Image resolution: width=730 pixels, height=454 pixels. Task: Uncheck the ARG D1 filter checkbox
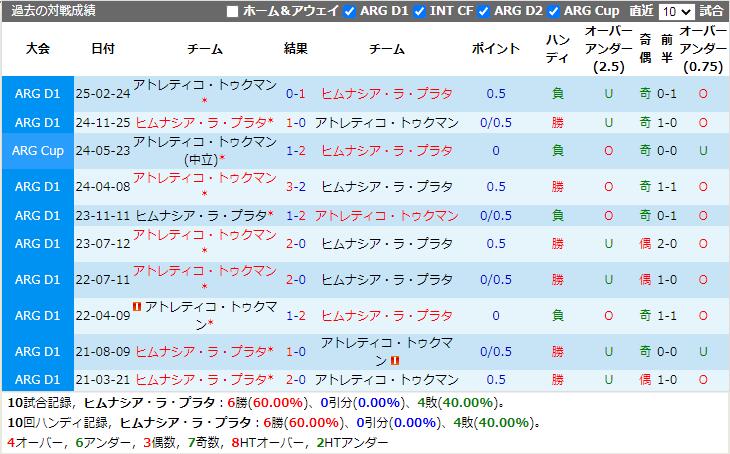pos(349,11)
